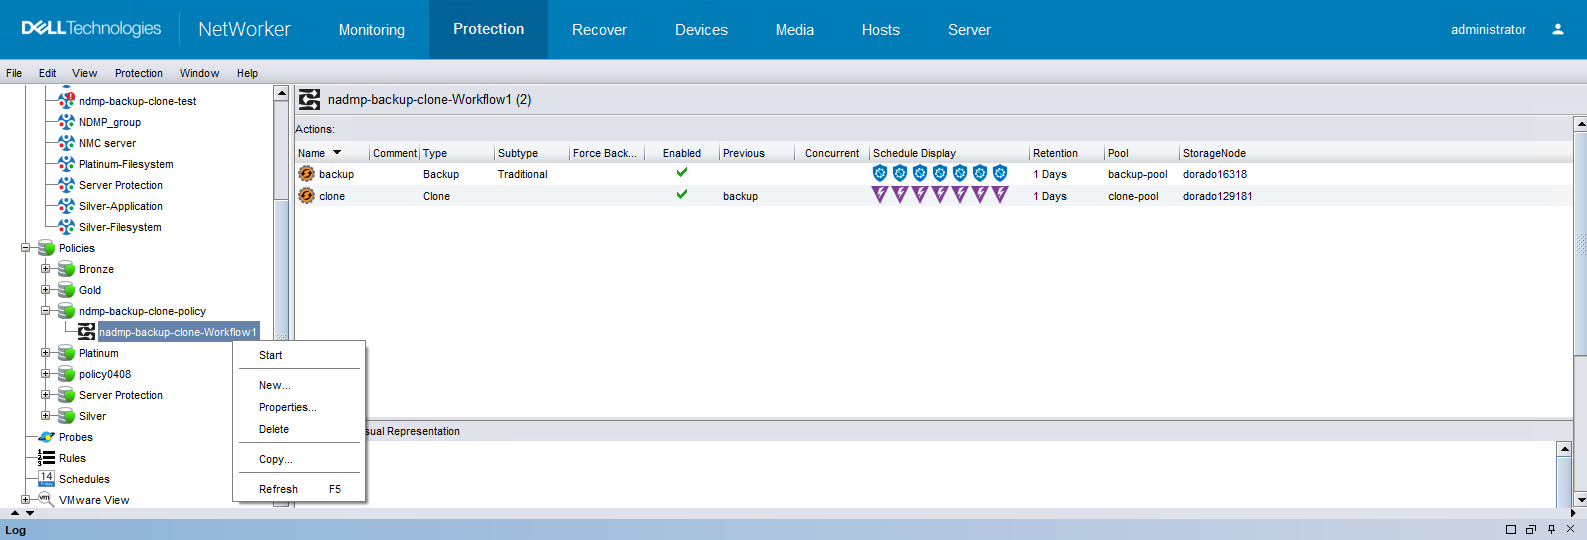Expand the VMware View node
The height and width of the screenshot is (540, 1587).
tap(25, 499)
